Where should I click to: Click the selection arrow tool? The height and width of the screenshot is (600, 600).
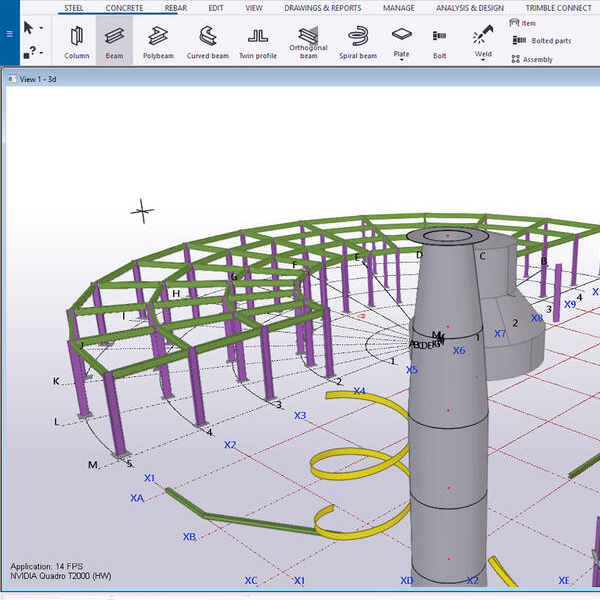point(28,28)
